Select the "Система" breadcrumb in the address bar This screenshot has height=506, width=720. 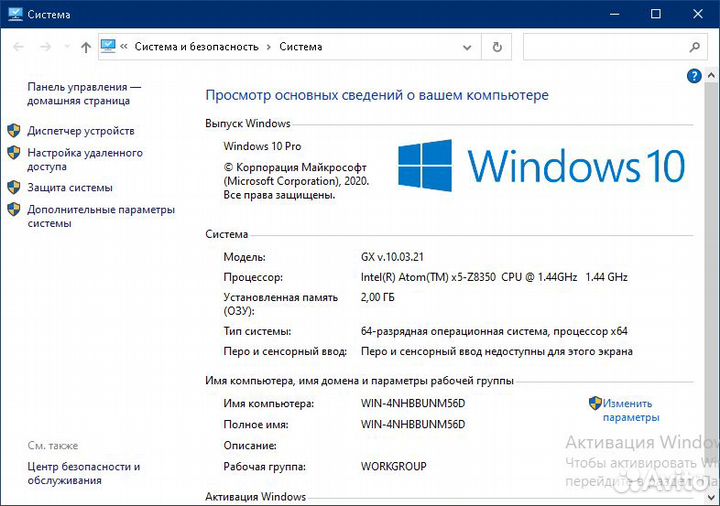(x=300, y=46)
